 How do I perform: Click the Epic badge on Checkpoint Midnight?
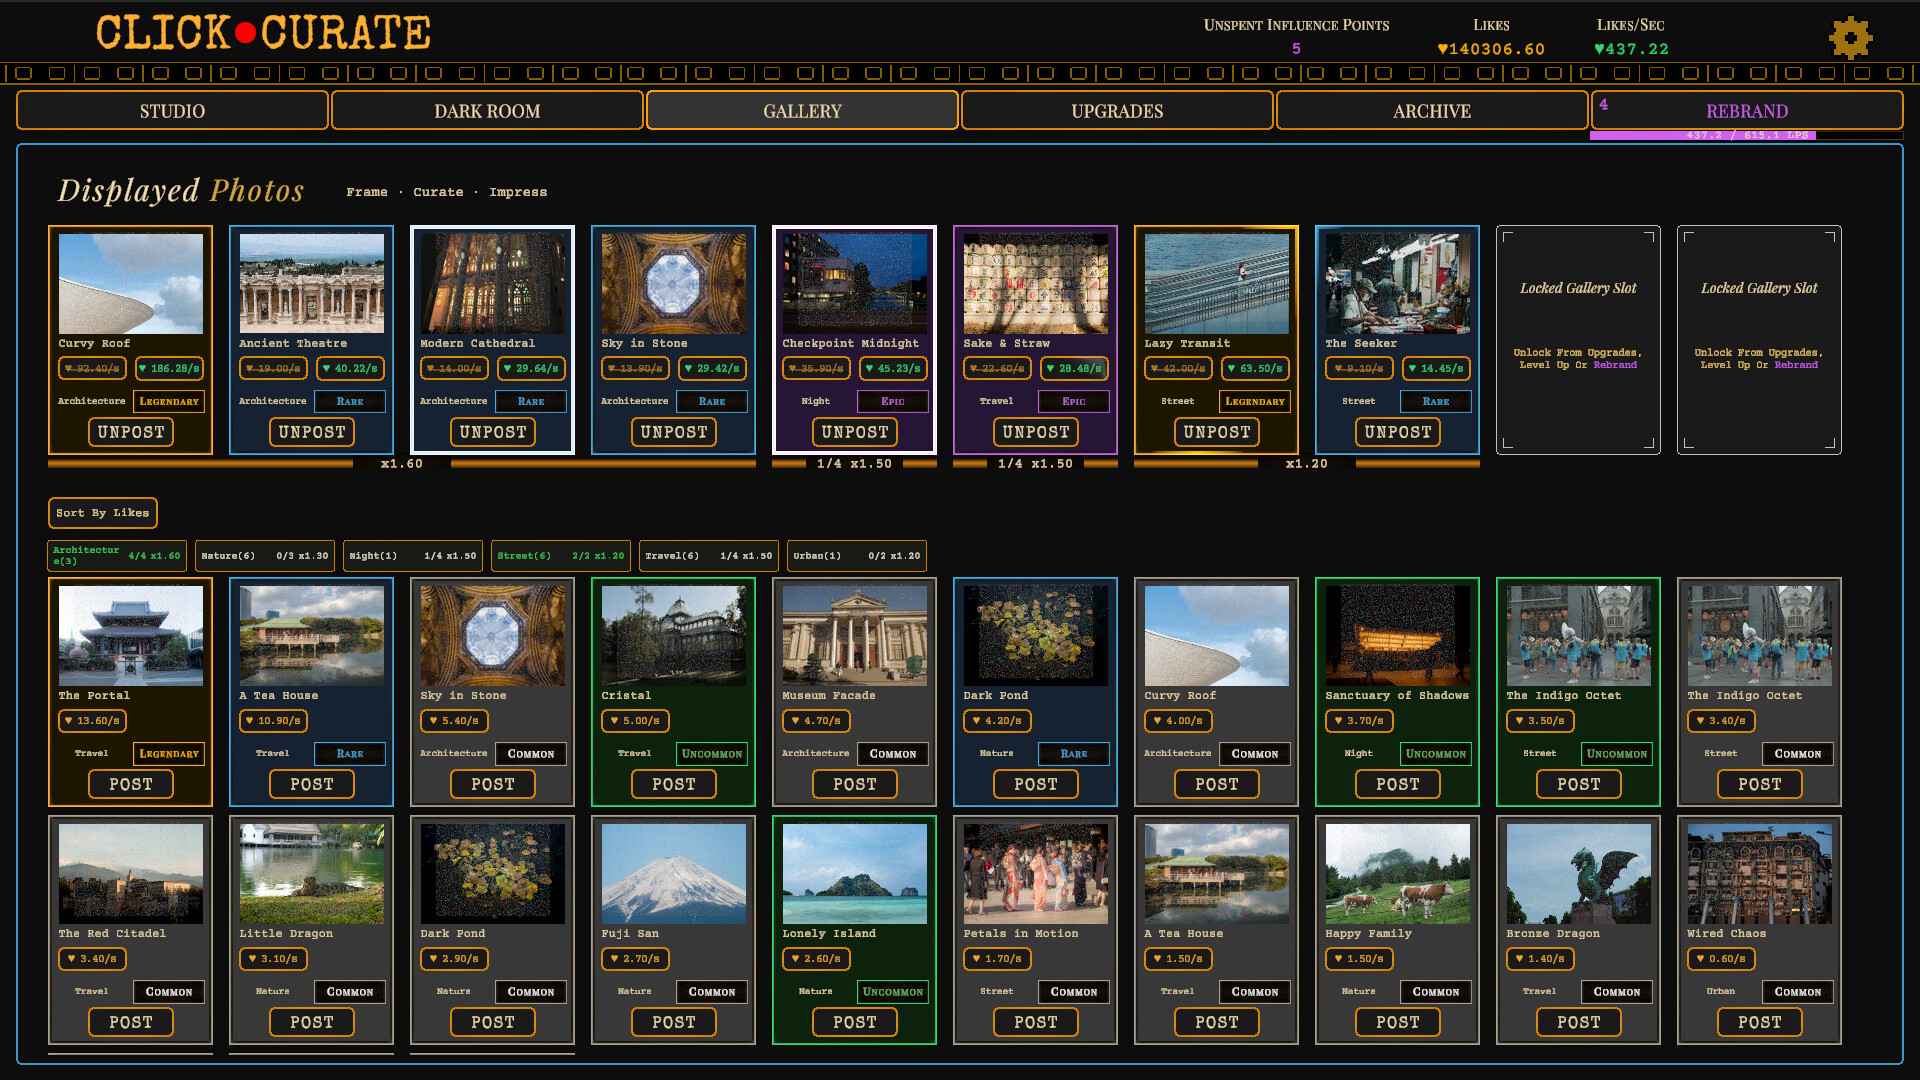point(892,402)
